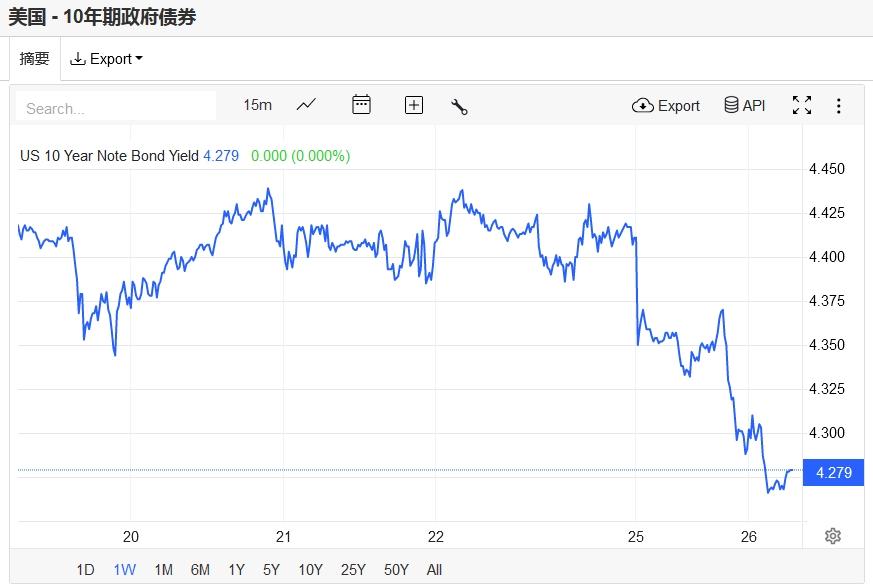Show All historical data
The width and height of the screenshot is (873, 586).
pyautogui.click(x=434, y=570)
